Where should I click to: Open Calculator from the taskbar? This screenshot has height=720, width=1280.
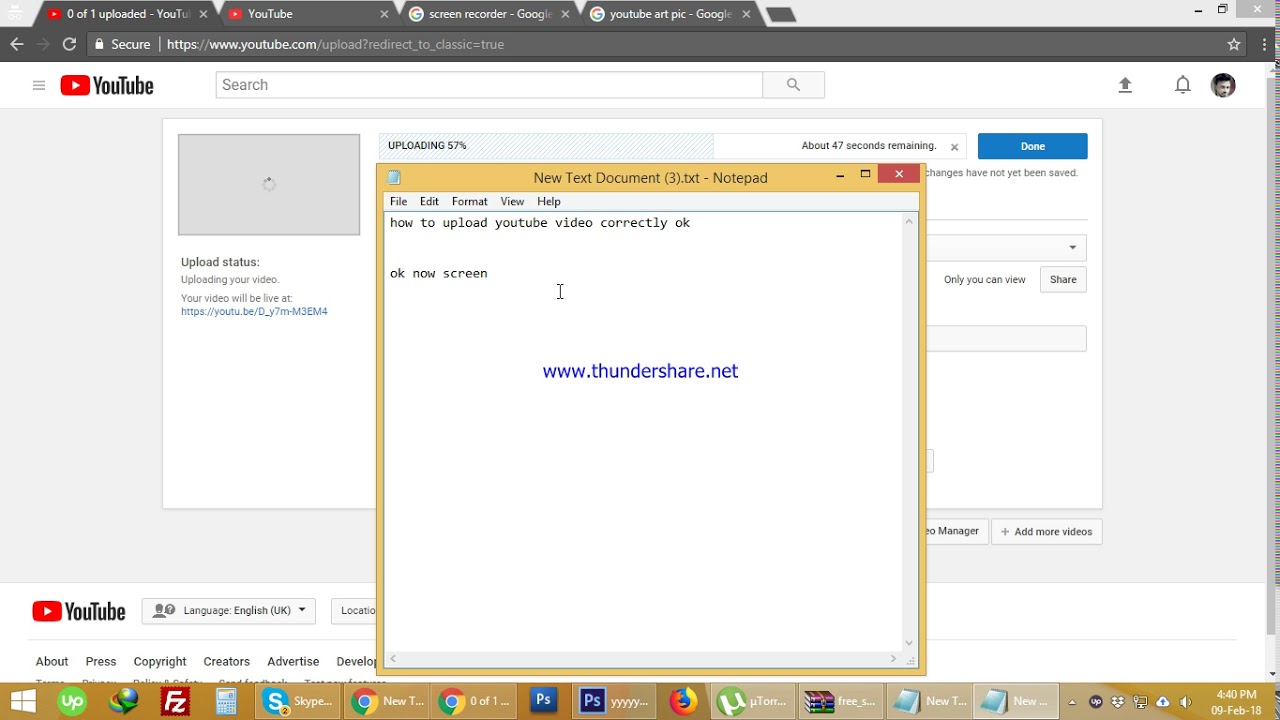[x=226, y=701]
